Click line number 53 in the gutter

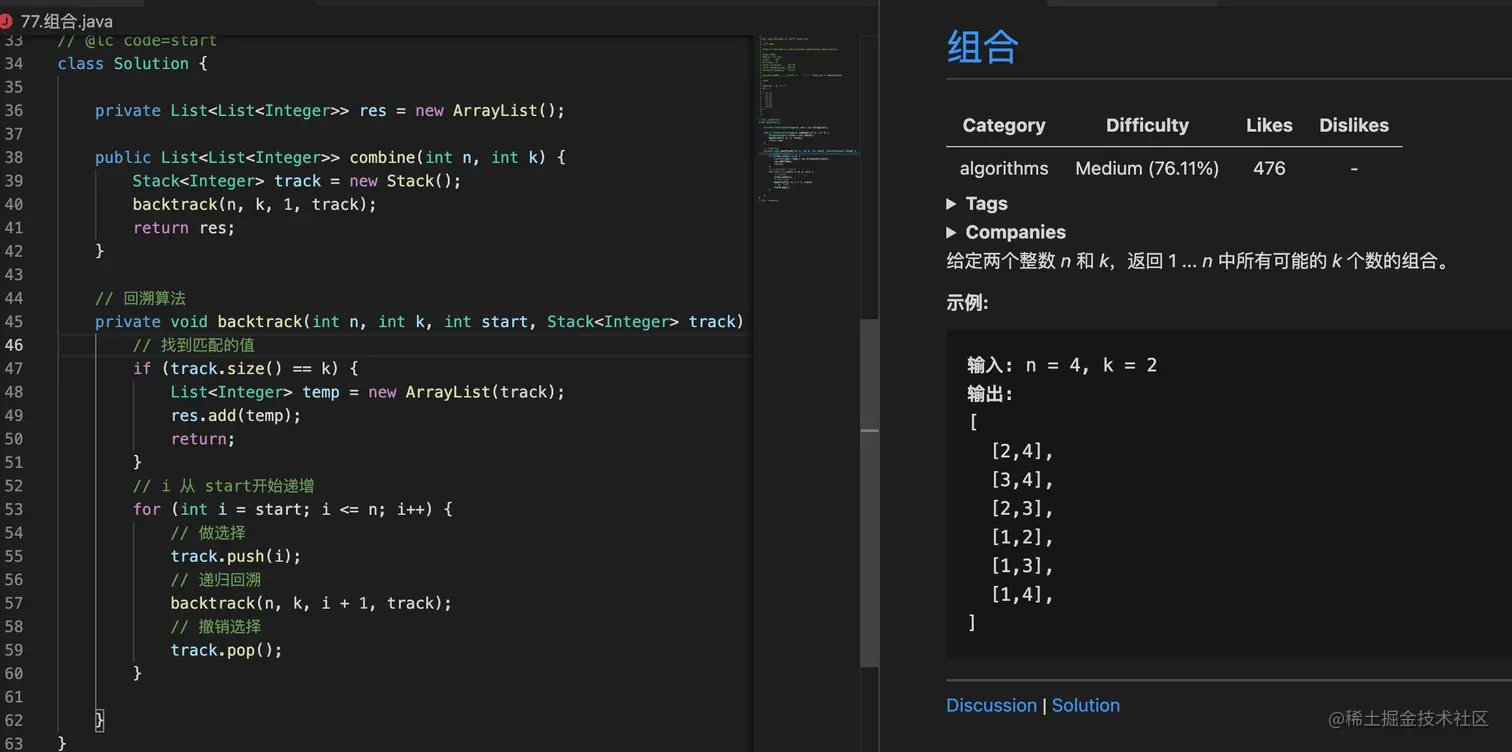tap(13, 510)
